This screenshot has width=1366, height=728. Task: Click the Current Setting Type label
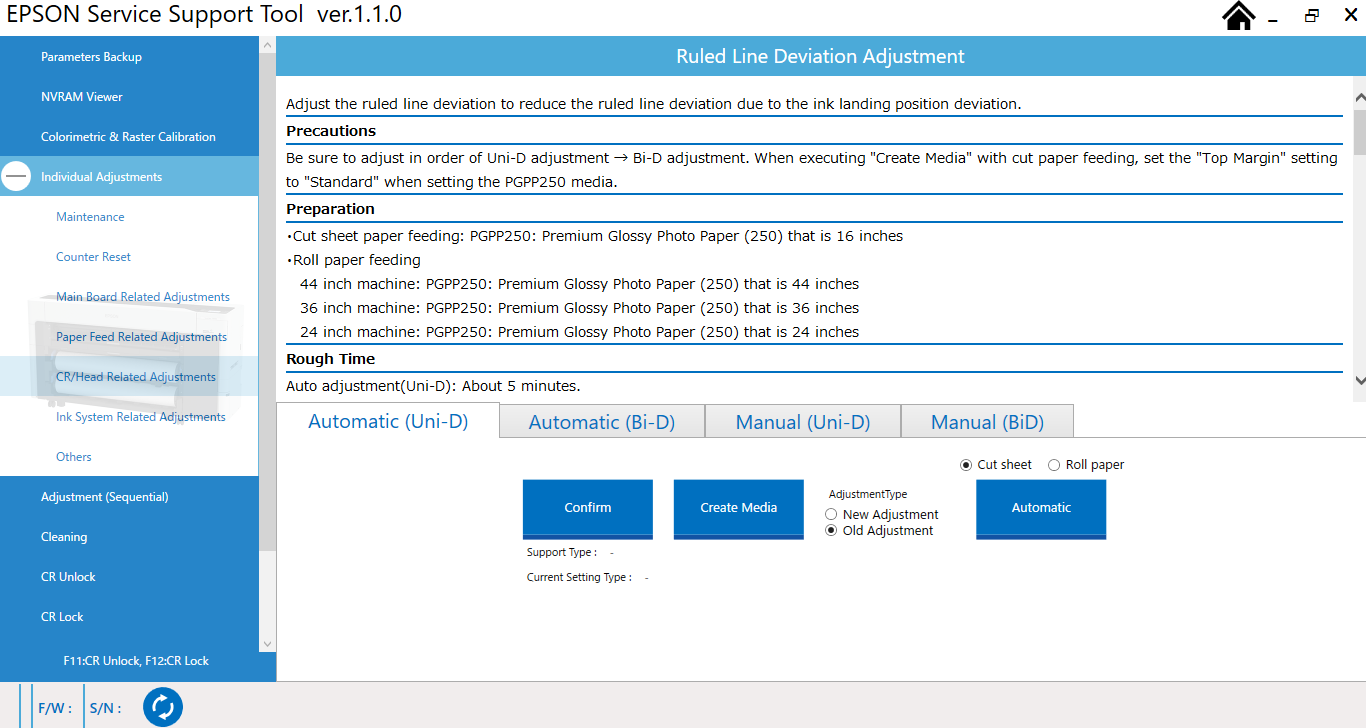coord(579,577)
